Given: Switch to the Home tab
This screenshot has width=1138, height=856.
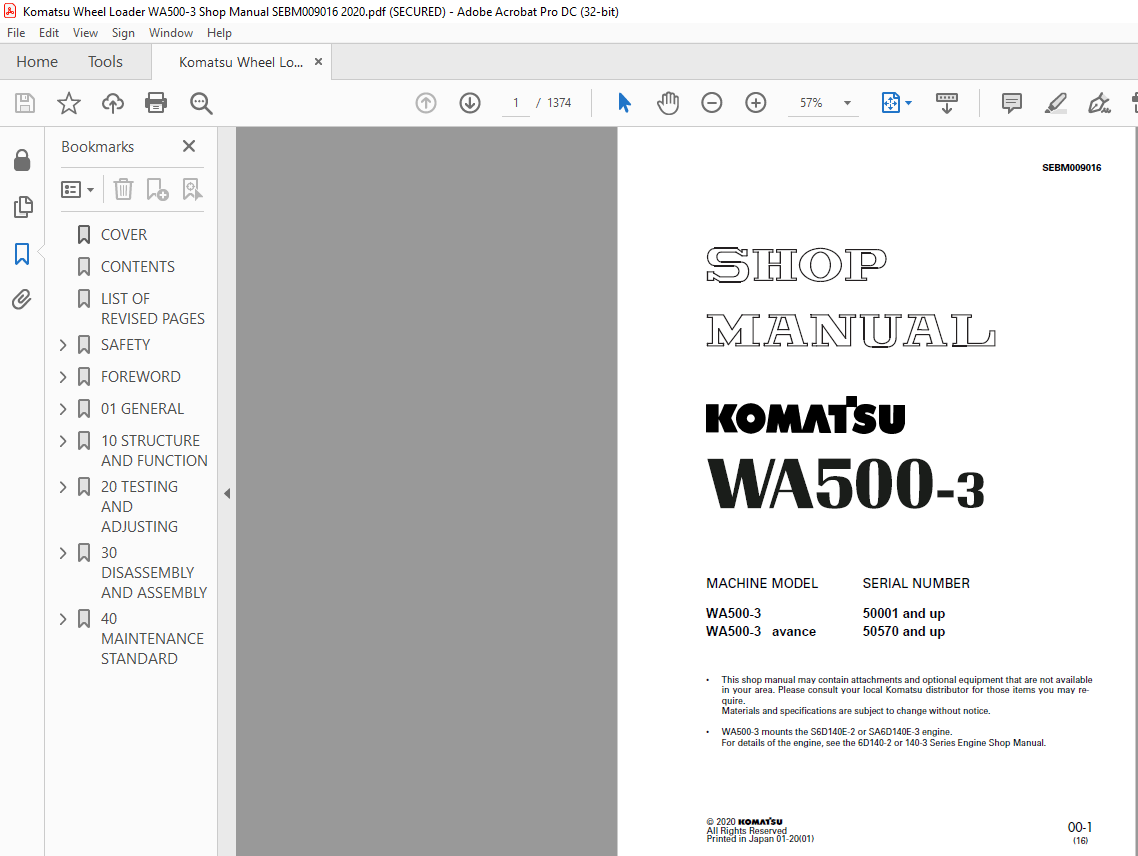Looking at the screenshot, I should click(x=37, y=62).
